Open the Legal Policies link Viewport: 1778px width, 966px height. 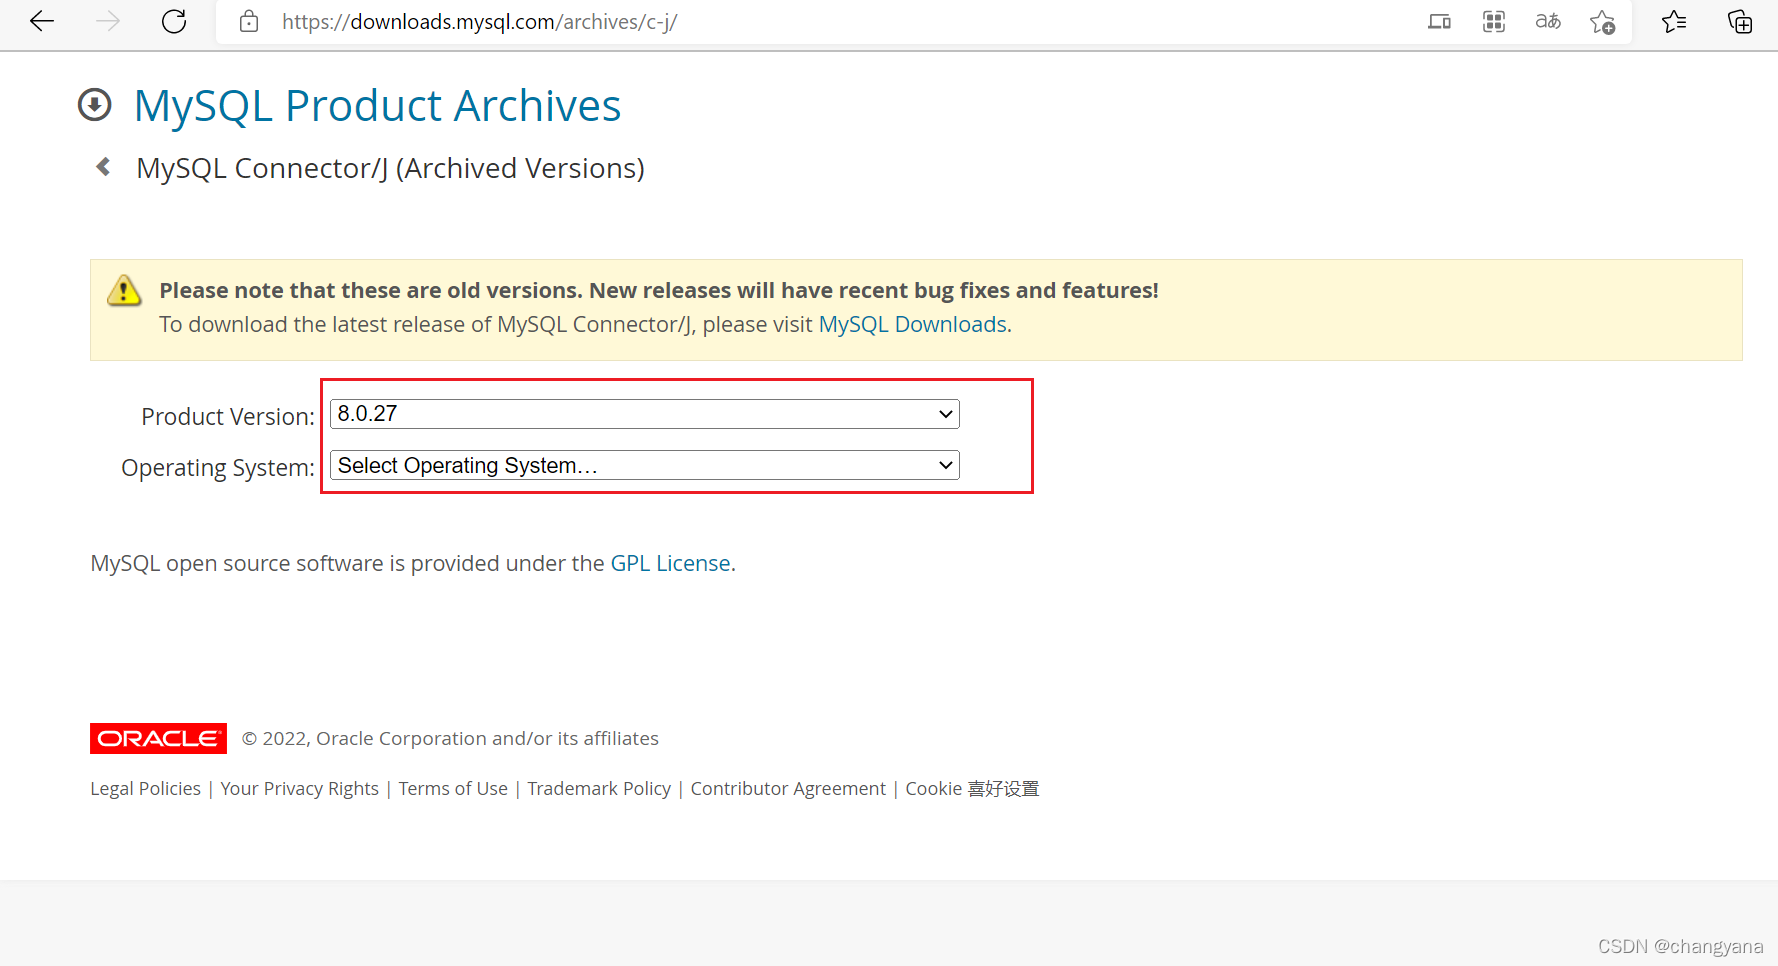pyautogui.click(x=145, y=788)
